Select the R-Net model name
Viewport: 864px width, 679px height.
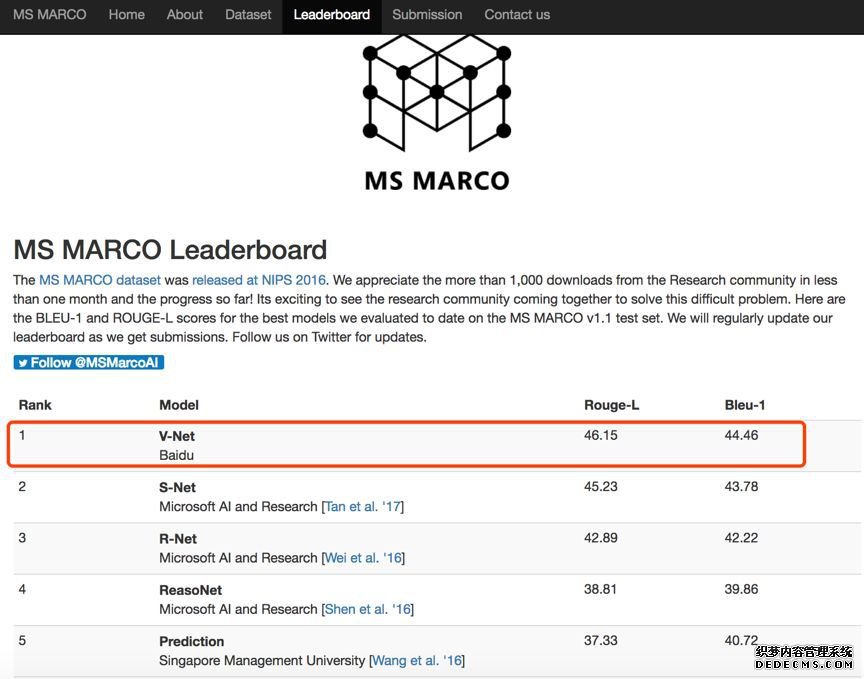click(x=178, y=538)
